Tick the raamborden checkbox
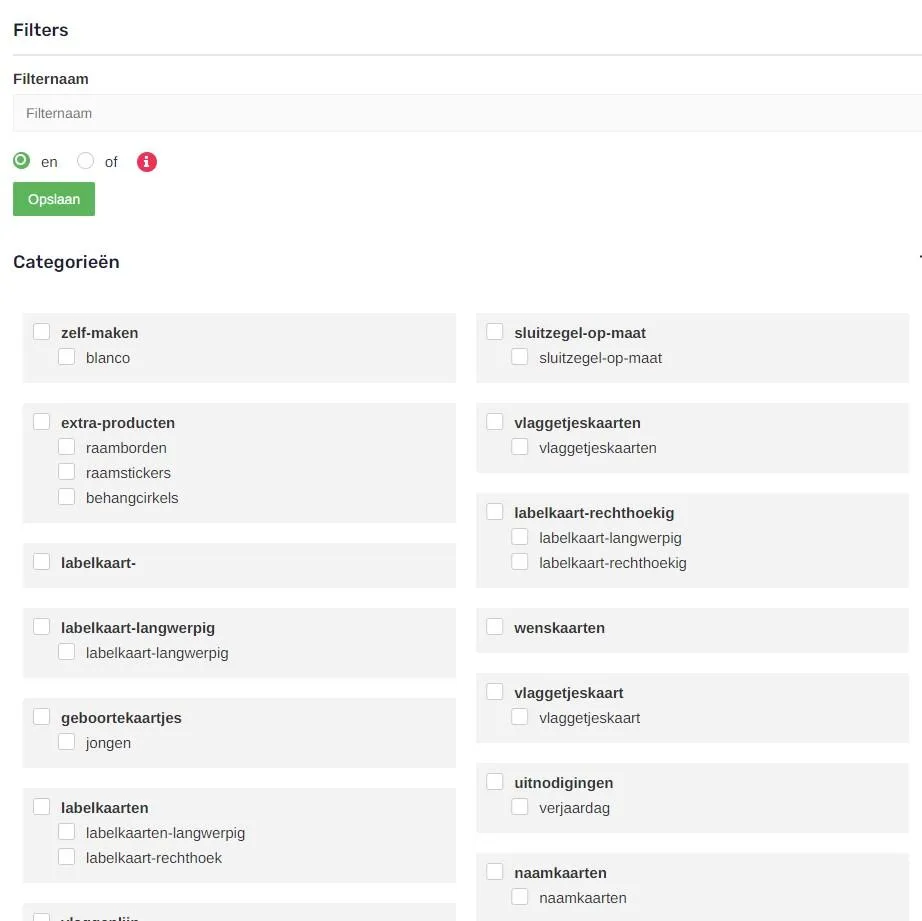The width and height of the screenshot is (922, 921). 66,447
